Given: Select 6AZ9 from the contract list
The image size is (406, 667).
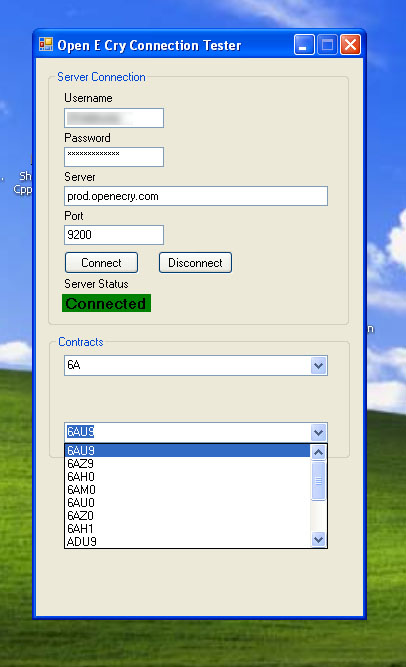Looking at the screenshot, I should click(x=187, y=463).
